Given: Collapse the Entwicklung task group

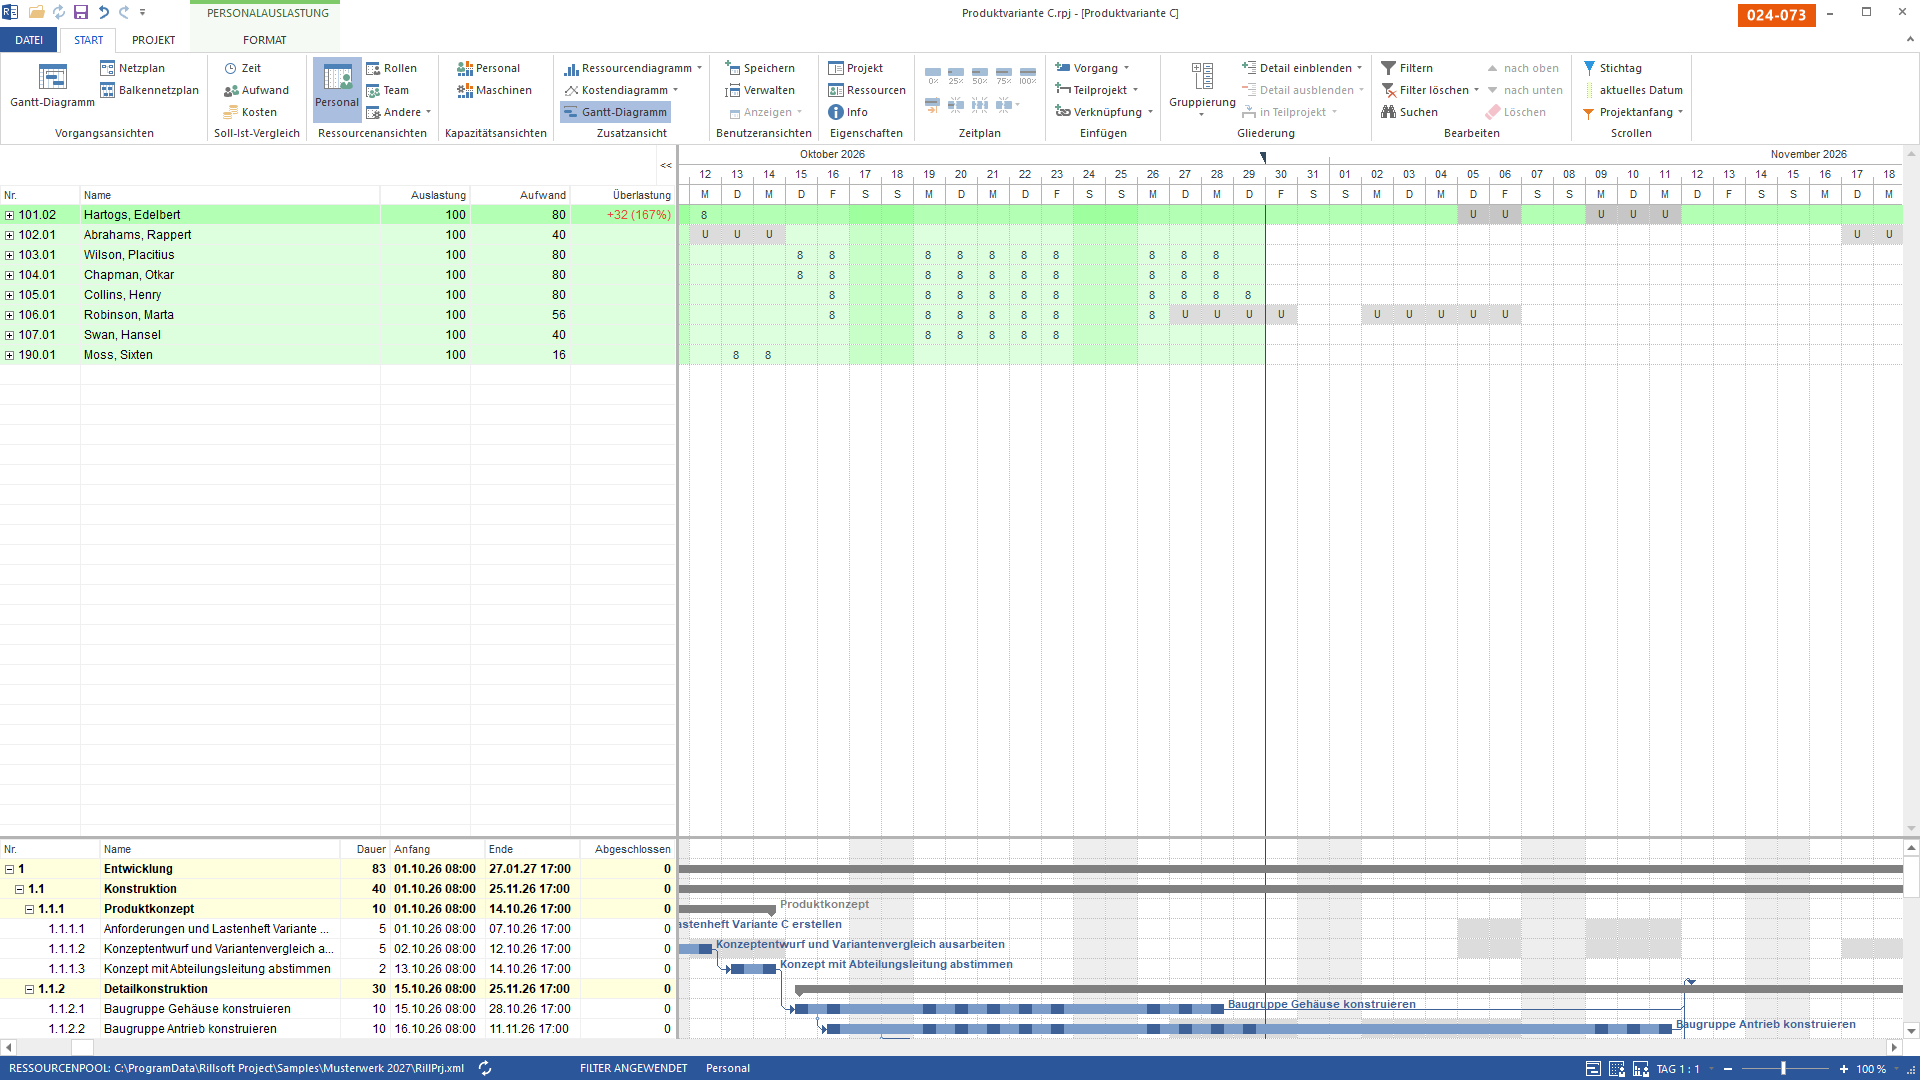Looking at the screenshot, I should click(x=10, y=869).
